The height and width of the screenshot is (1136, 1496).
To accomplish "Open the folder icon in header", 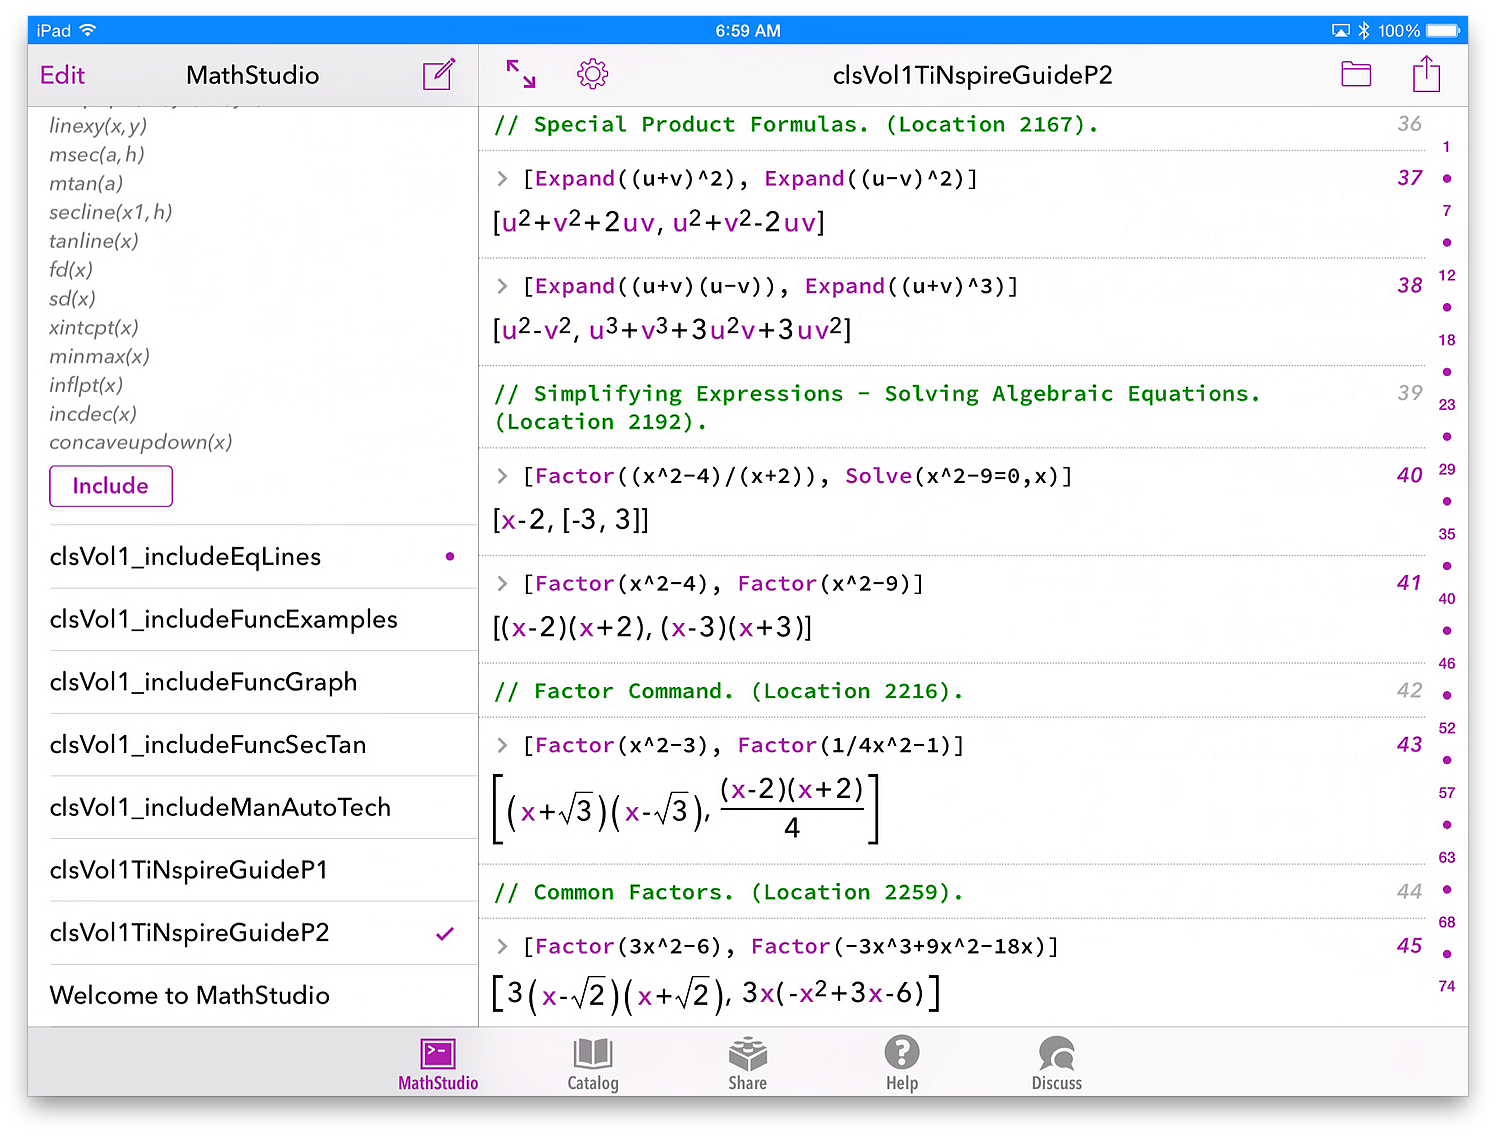I will [1355, 74].
